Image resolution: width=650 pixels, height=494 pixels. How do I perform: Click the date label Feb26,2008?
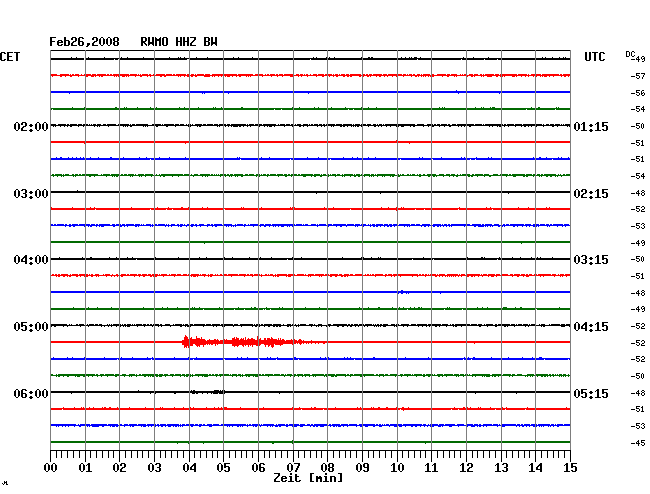(x=84, y=42)
